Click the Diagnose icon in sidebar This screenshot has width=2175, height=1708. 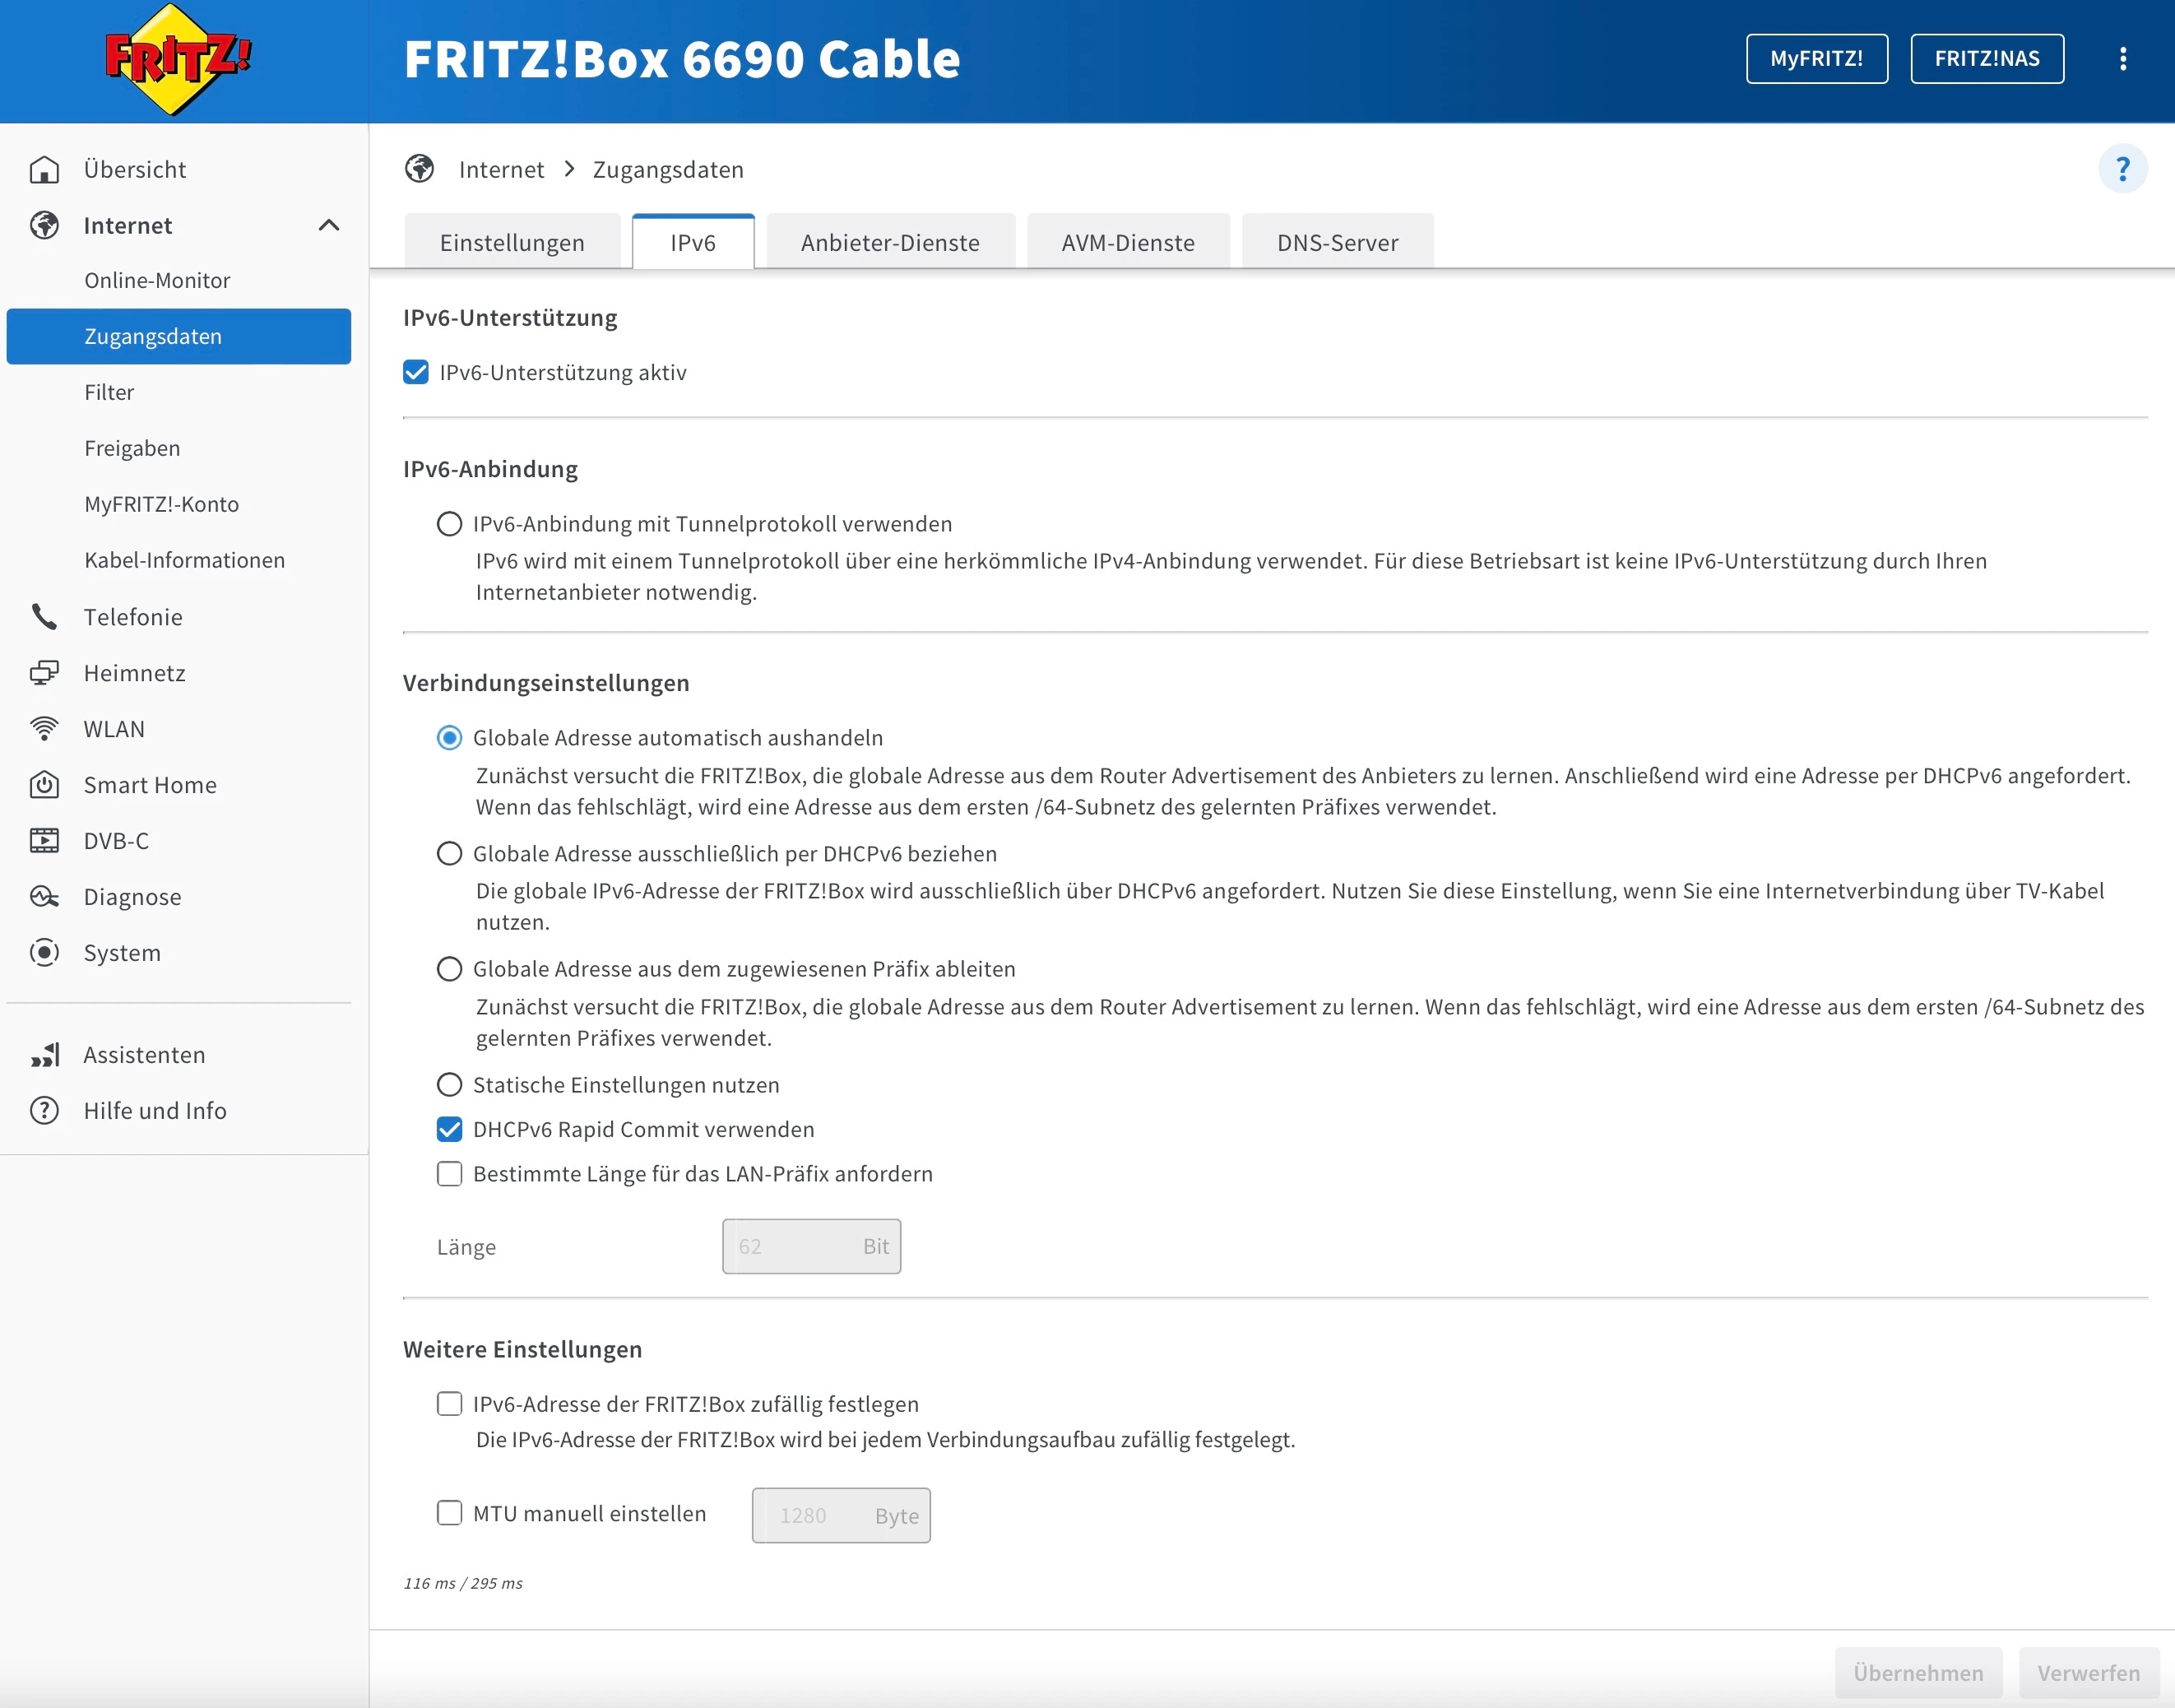[44, 897]
